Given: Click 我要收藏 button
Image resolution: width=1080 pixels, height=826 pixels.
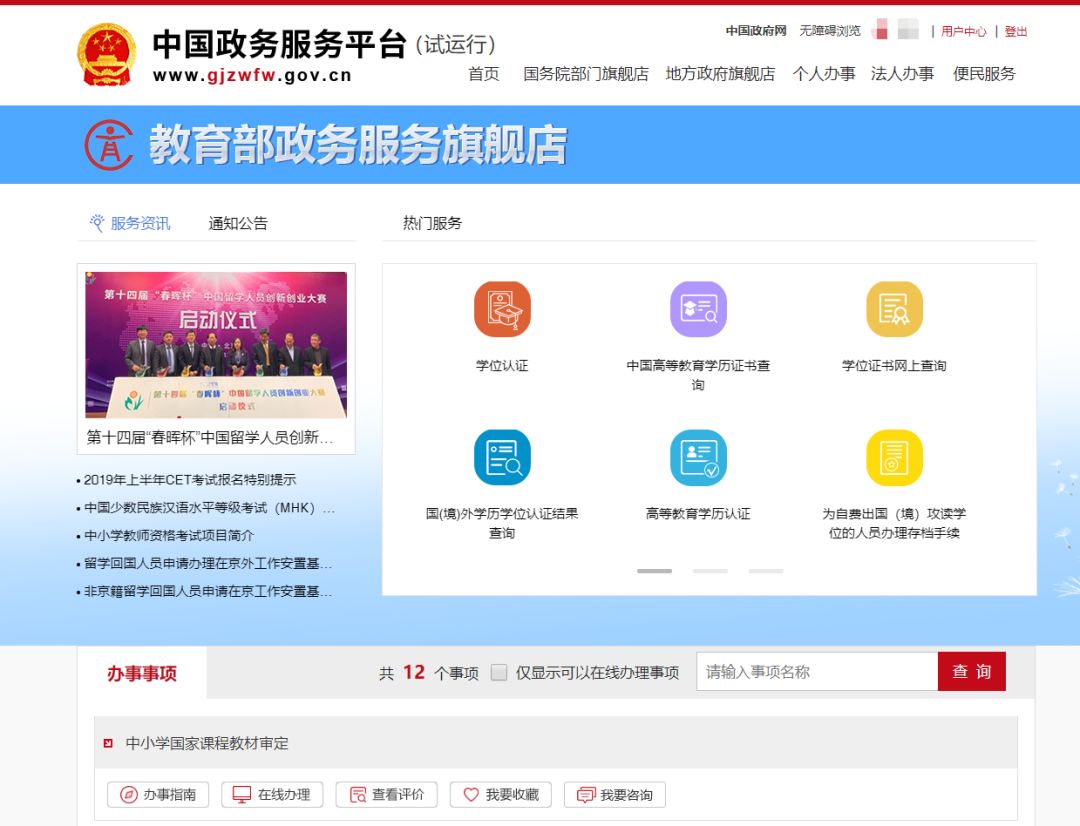Looking at the screenshot, I should coord(501,794).
